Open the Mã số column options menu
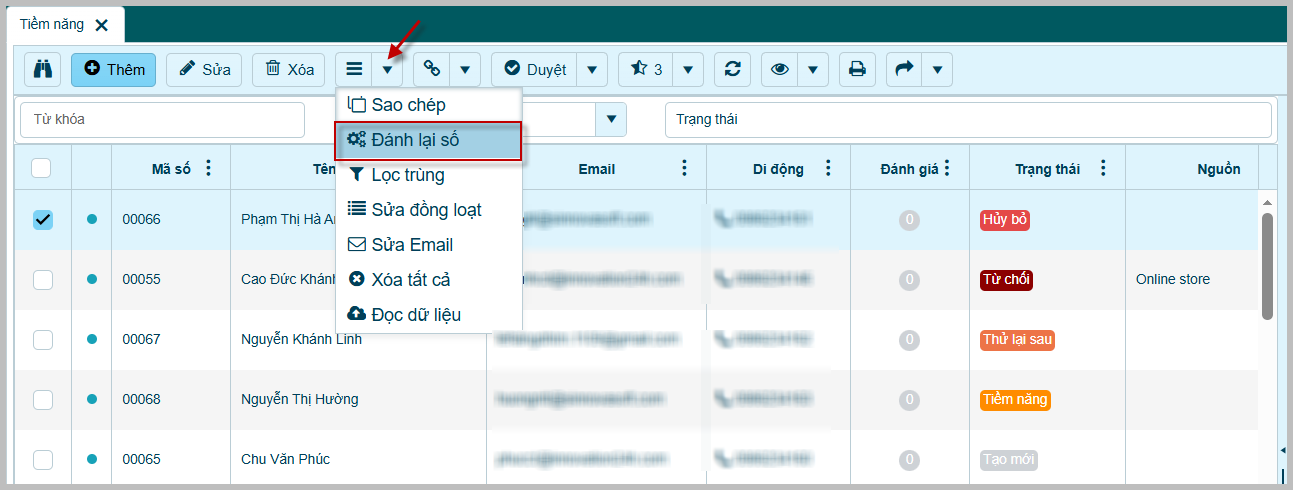 [x=208, y=168]
